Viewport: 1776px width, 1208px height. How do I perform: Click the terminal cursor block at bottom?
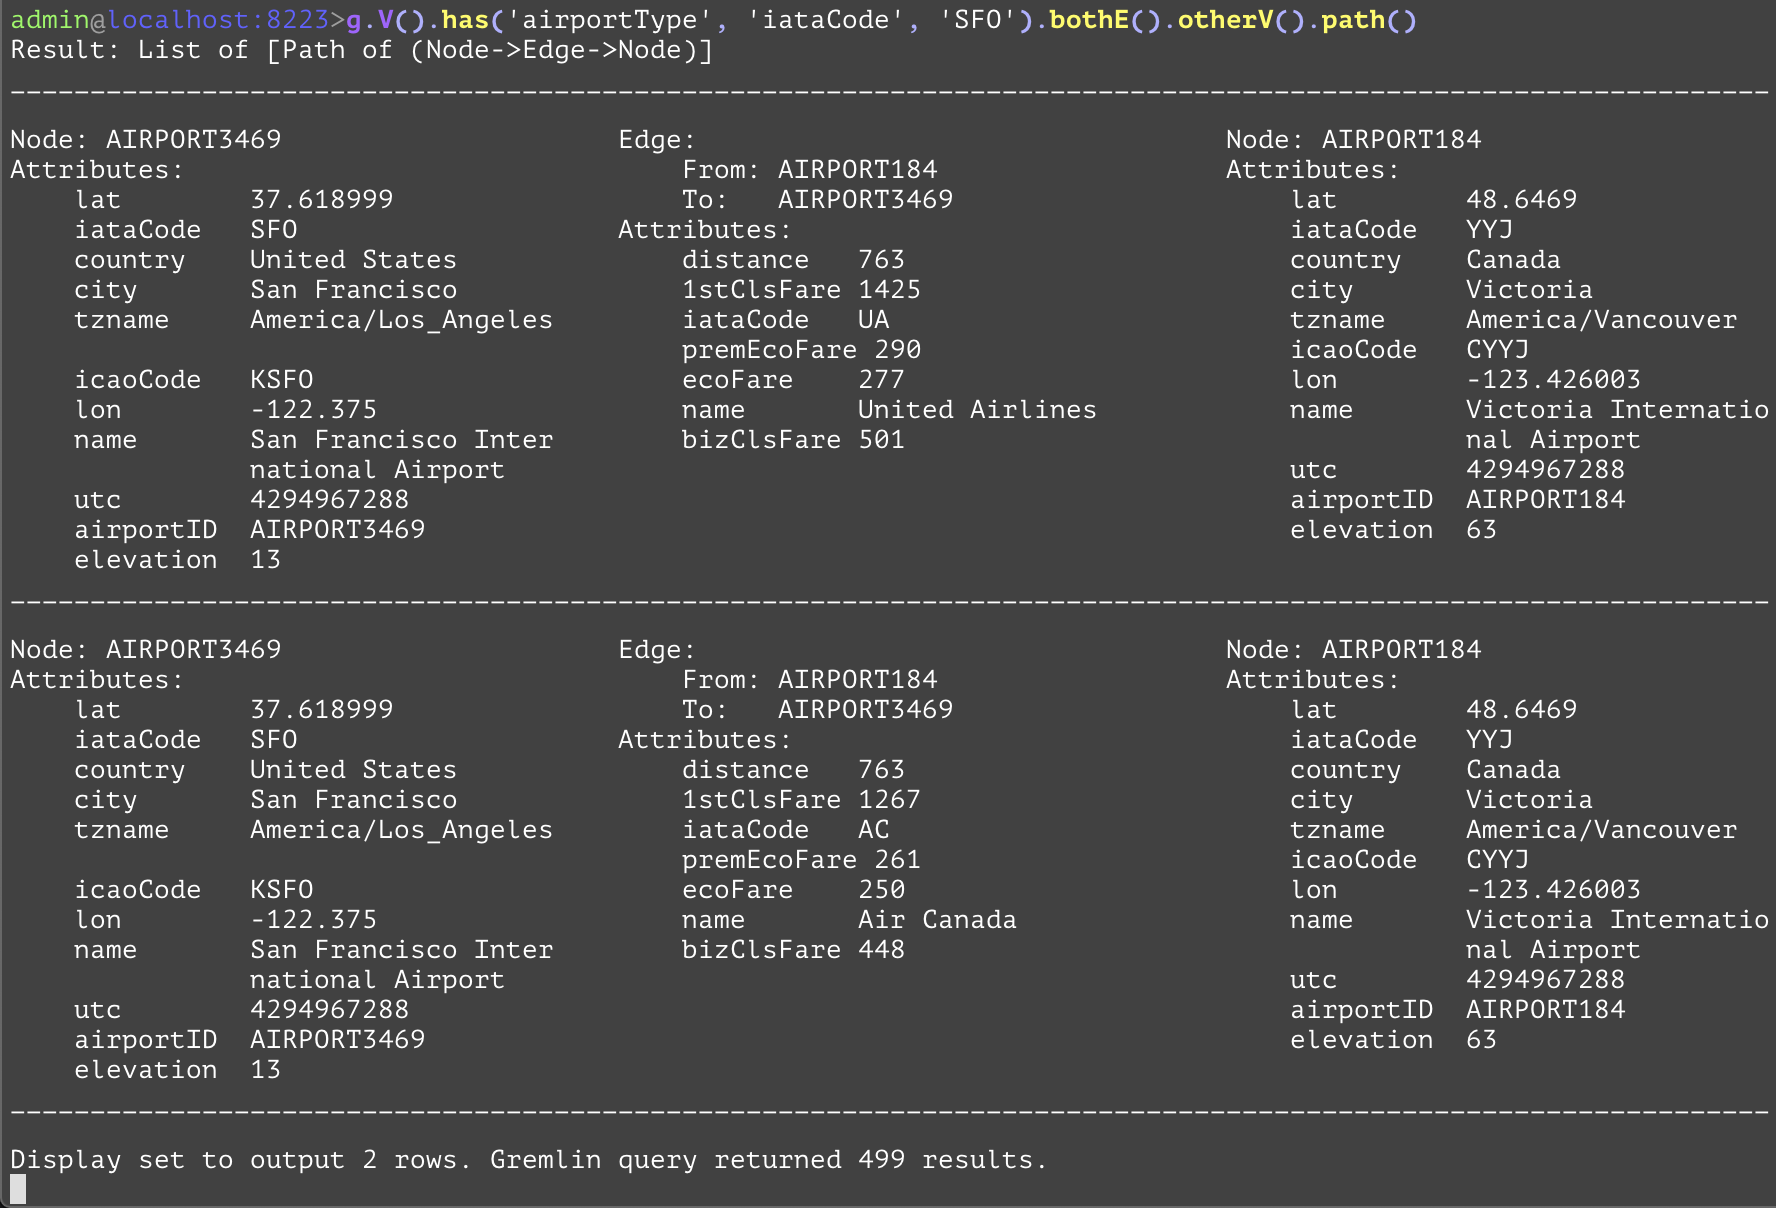(x=18, y=1189)
